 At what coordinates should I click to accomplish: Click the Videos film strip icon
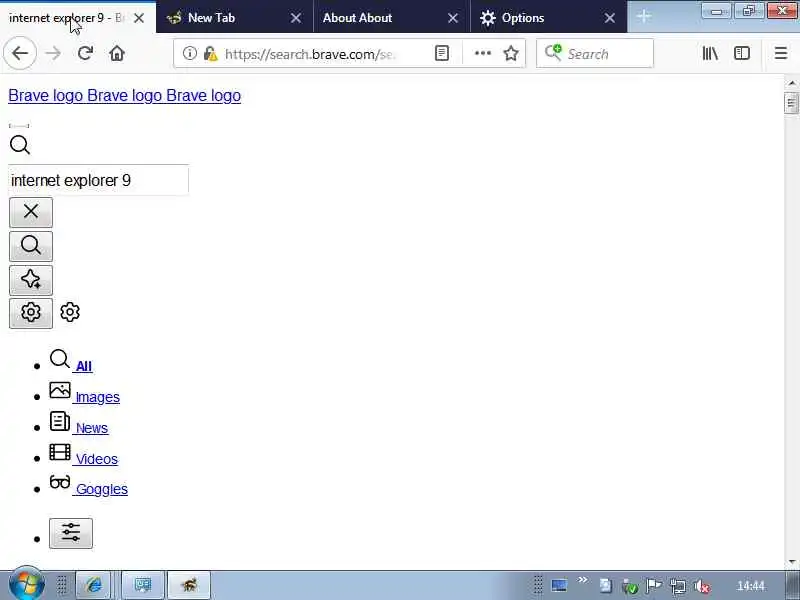pyautogui.click(x=60, y=452)
